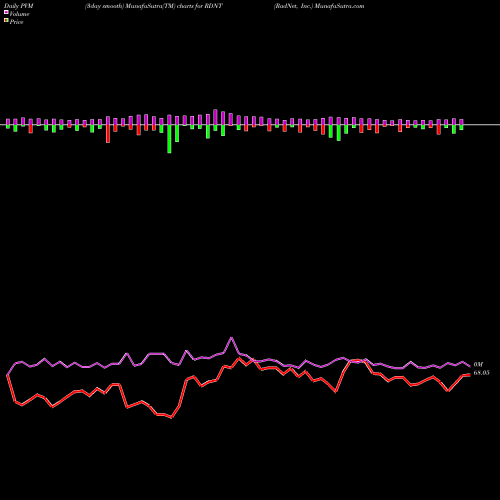Click the '(RadNet, Inc.) MunafaSutra.com' text
Image resolution: width=500 pixels, height=500 pixels.
coord(319,6)
